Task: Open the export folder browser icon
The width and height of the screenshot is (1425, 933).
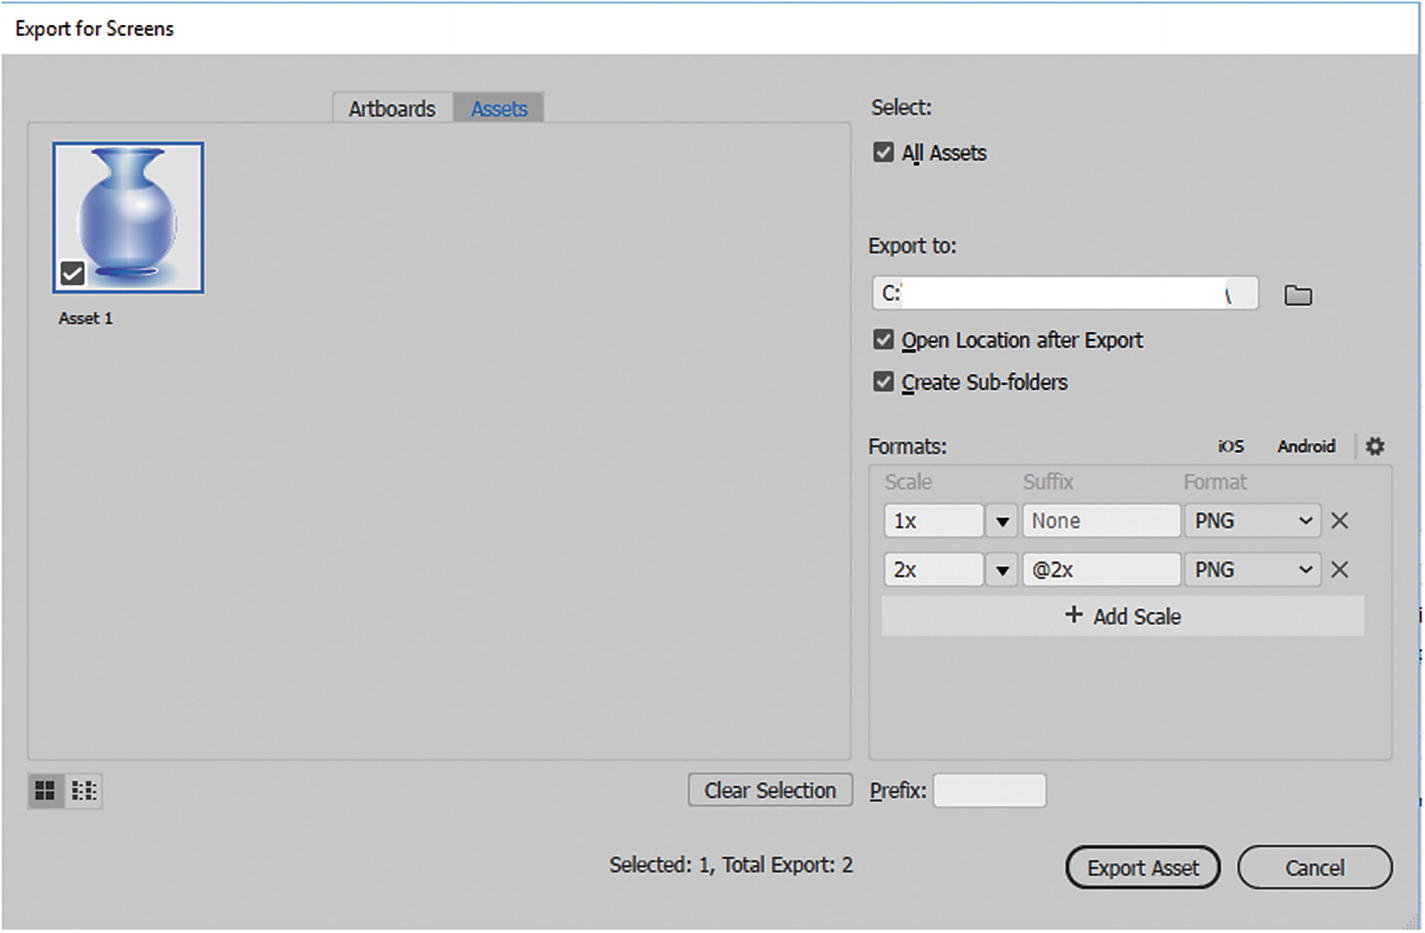Action: (x=1297, y=295)
